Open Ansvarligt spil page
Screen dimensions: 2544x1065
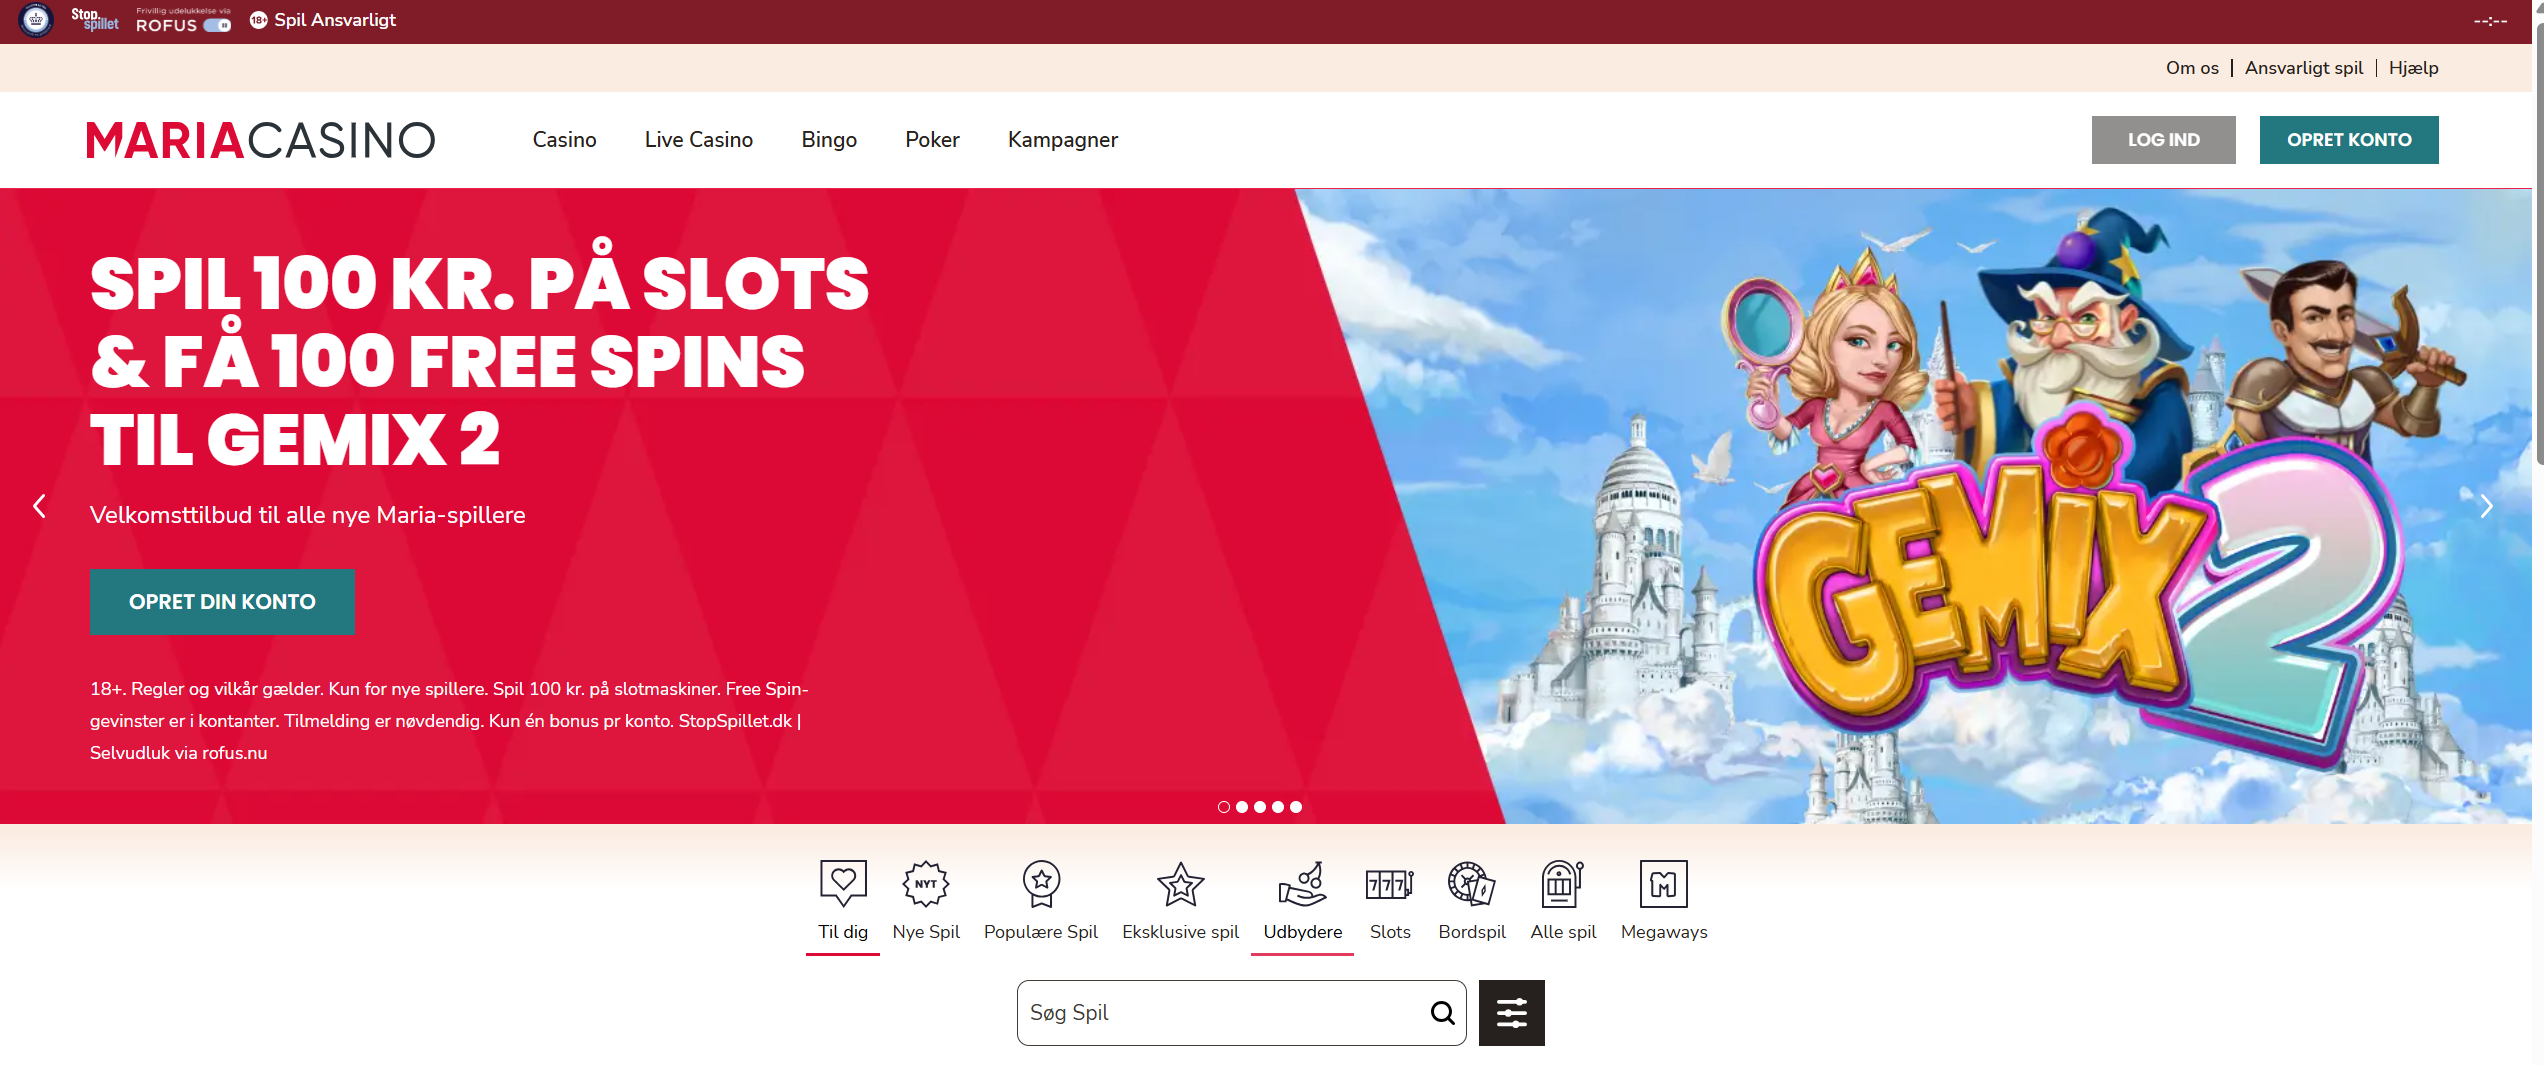[2303, 68]
